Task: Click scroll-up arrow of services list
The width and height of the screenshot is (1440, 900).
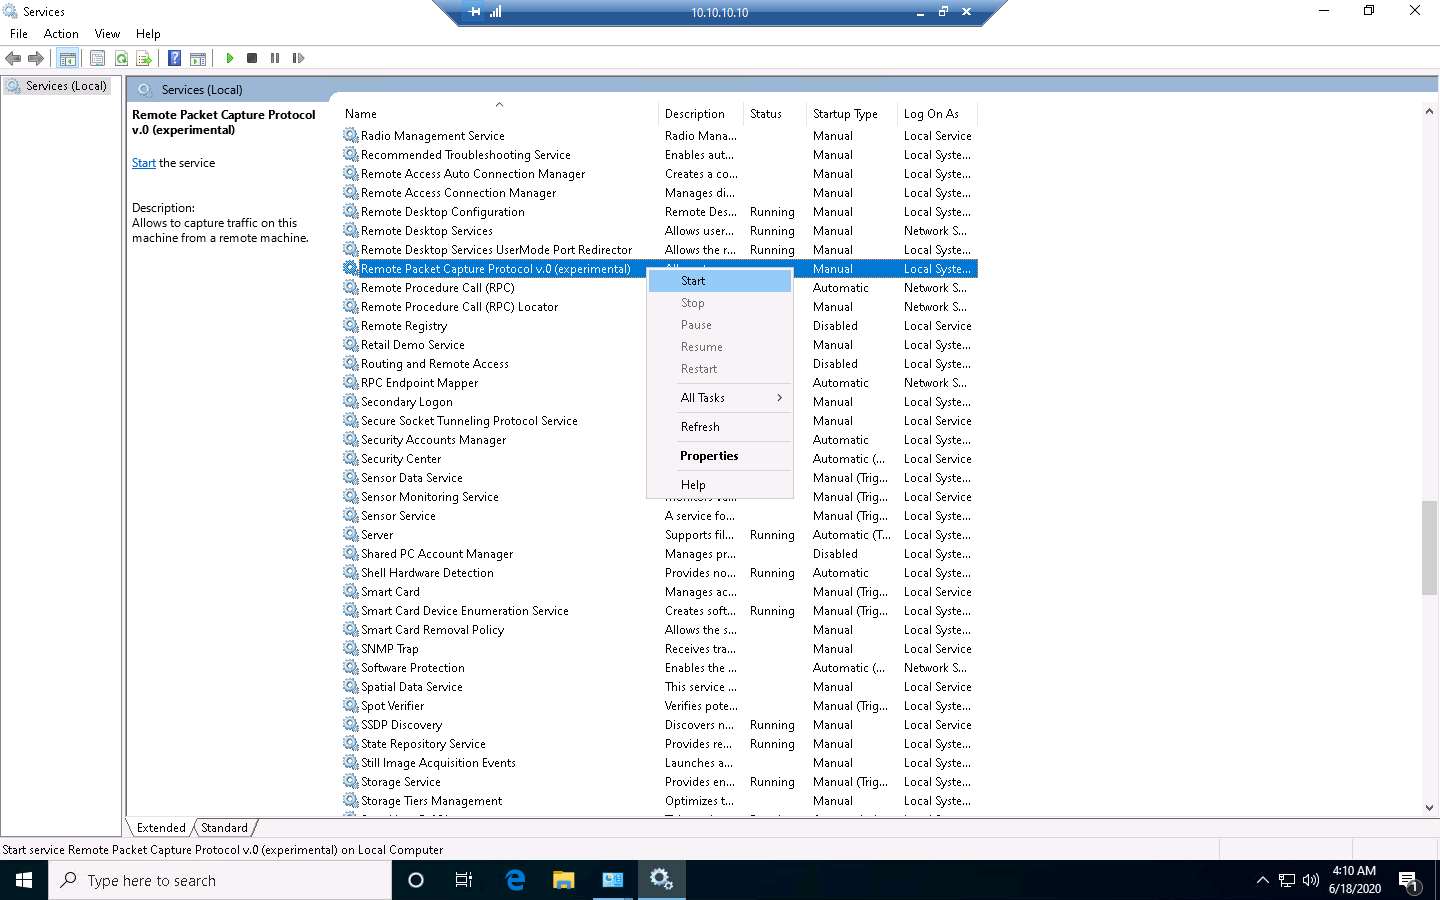Action: tap(1429, 112)
